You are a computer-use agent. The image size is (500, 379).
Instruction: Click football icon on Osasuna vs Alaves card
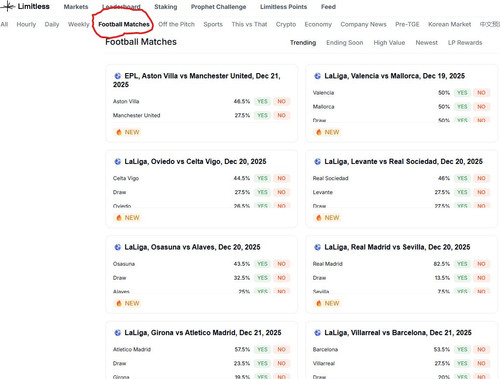point(118,247)
